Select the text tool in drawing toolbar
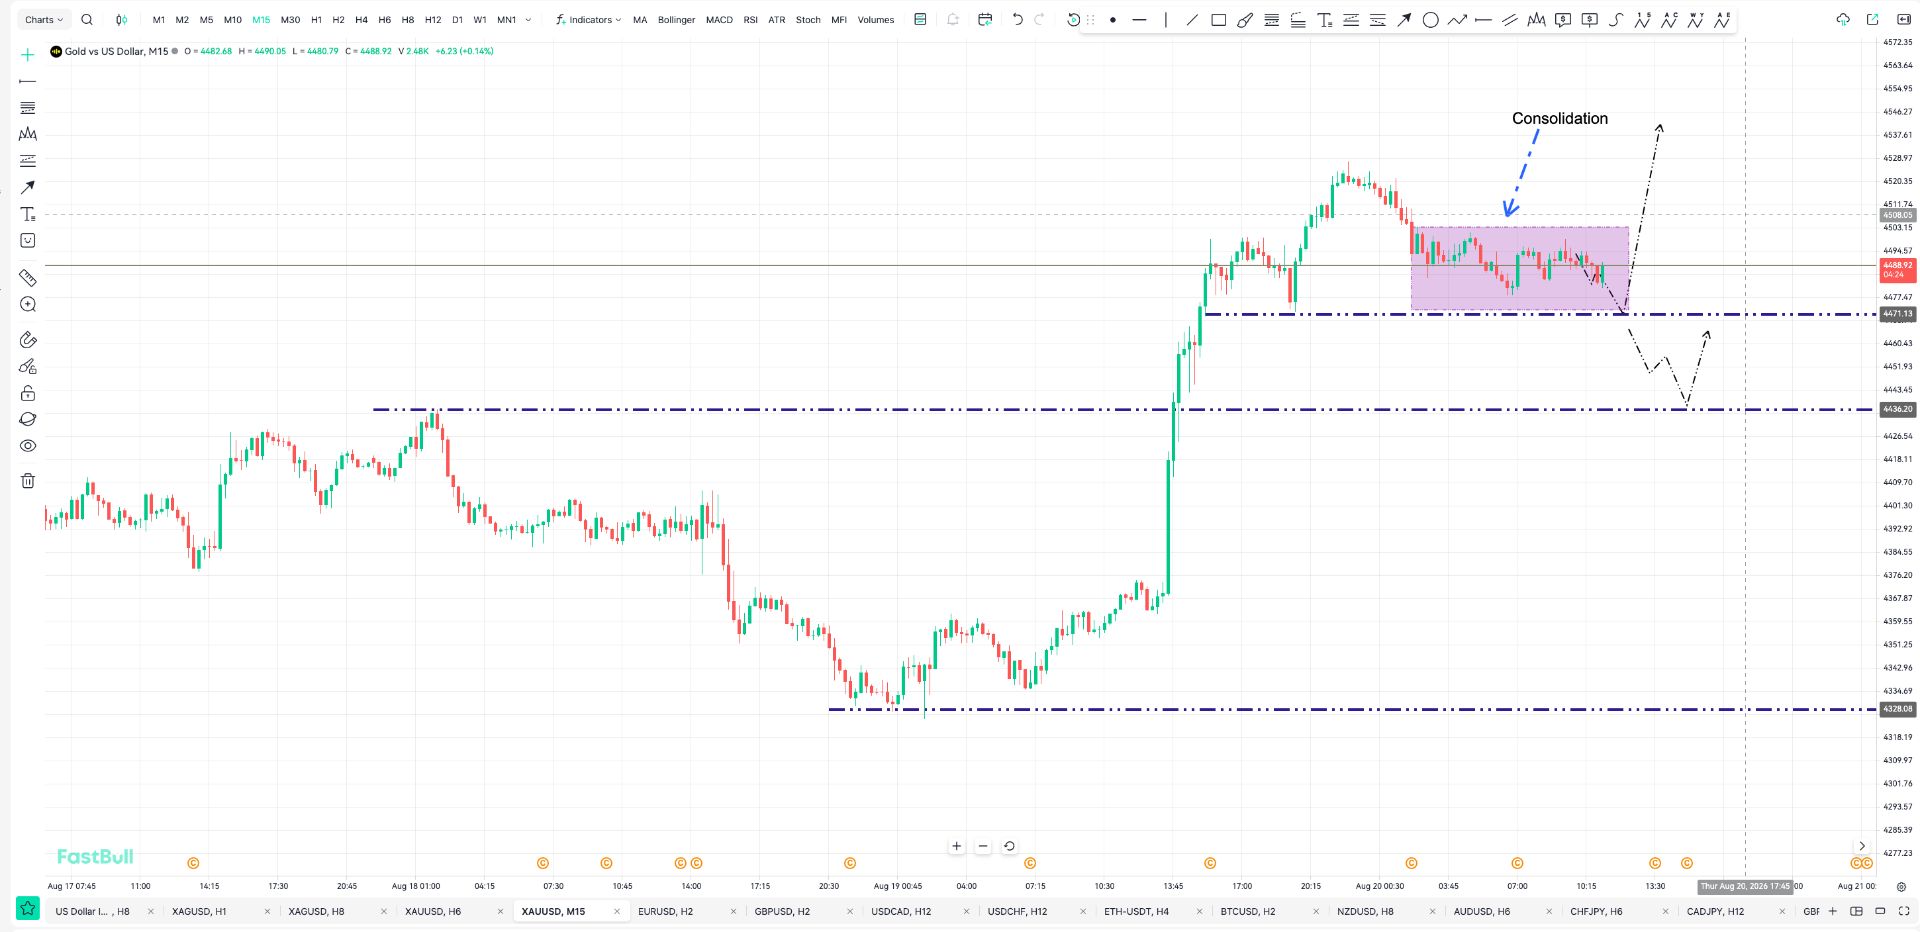This screenshot has height=932, width=1920. [x=1324, y=20]
